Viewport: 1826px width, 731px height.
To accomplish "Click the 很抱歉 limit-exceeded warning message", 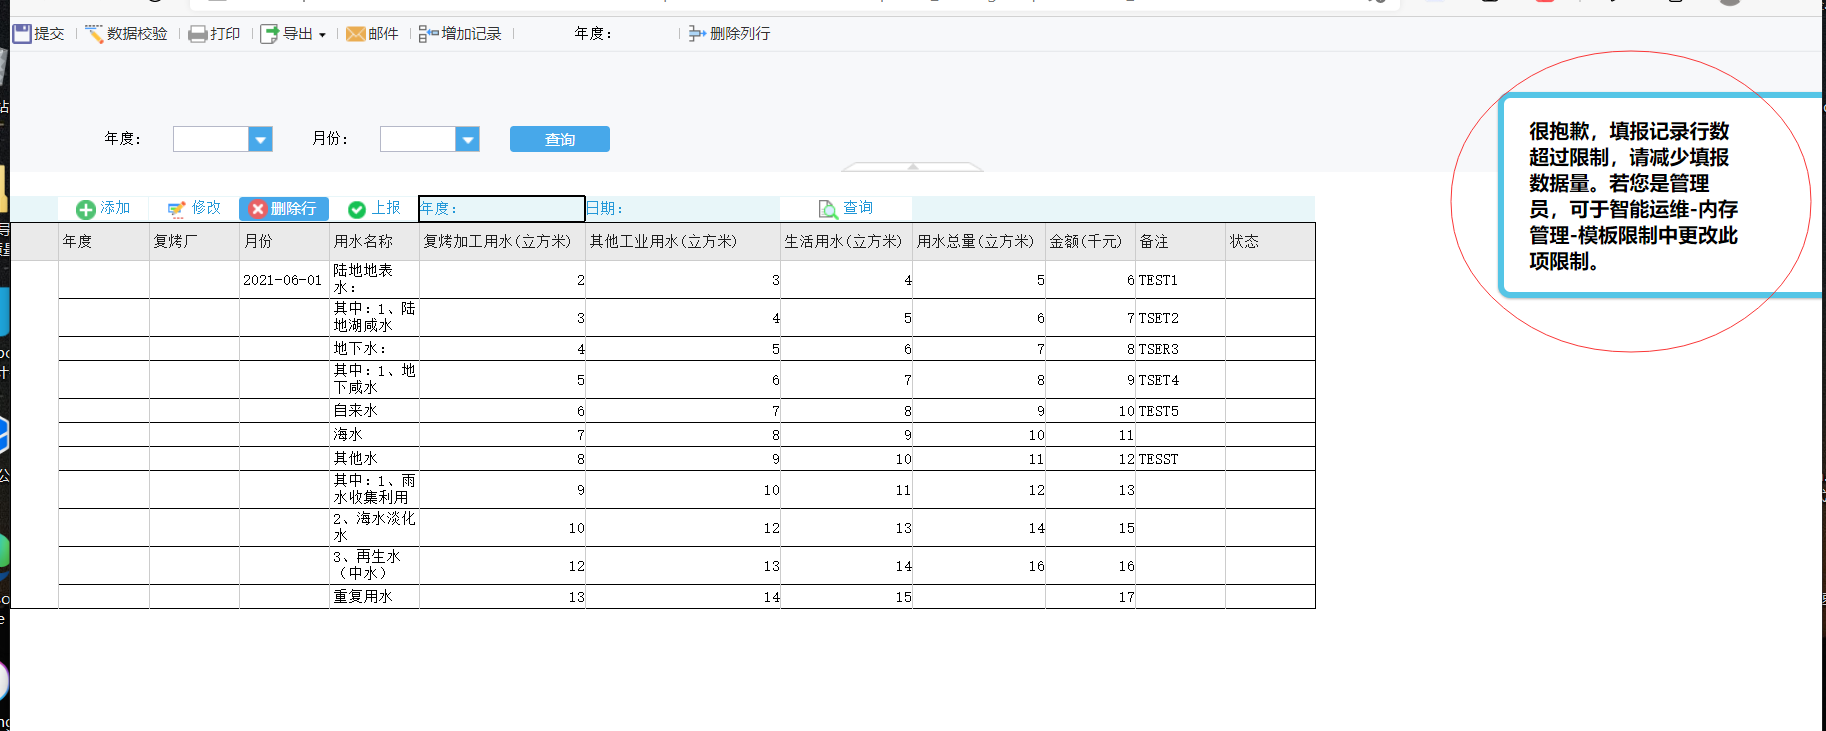I will (x=1632, y=196).
